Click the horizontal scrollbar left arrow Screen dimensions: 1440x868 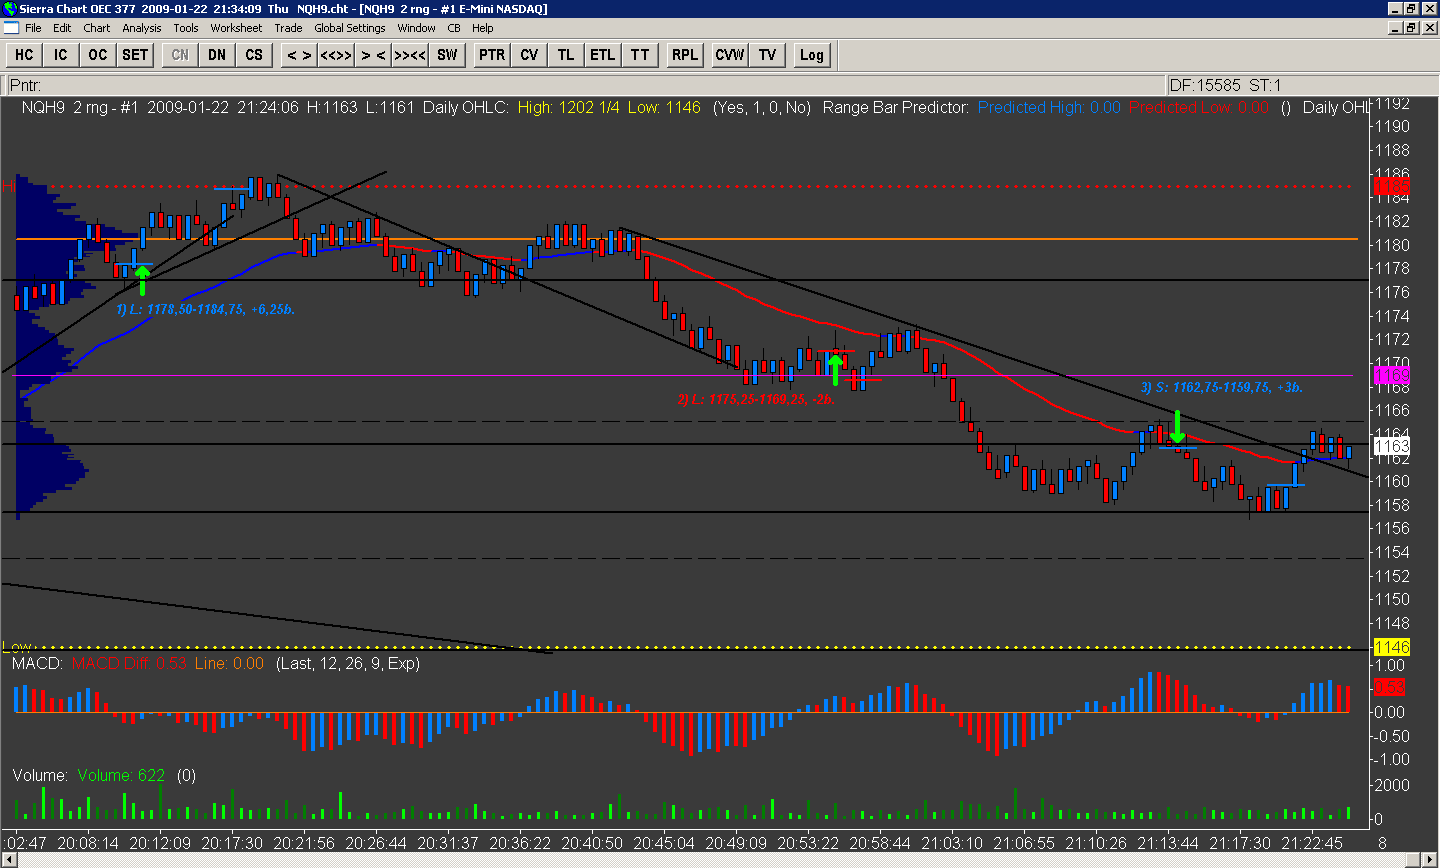point(9,859)
